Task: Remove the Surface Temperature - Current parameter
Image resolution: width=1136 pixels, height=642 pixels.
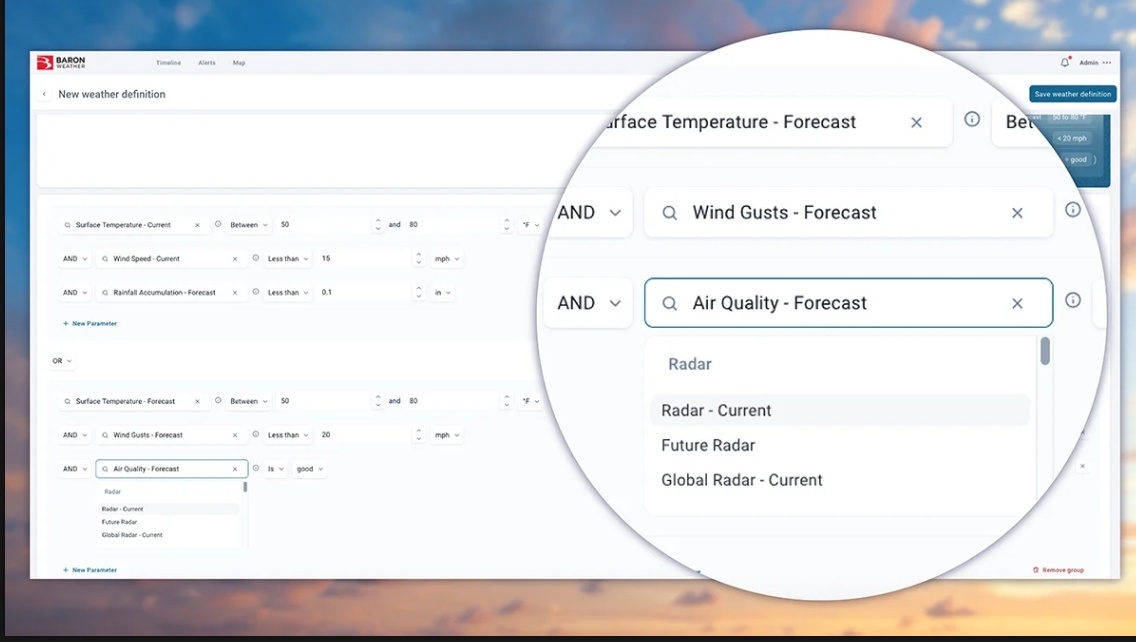Action: tap(198, 225)
